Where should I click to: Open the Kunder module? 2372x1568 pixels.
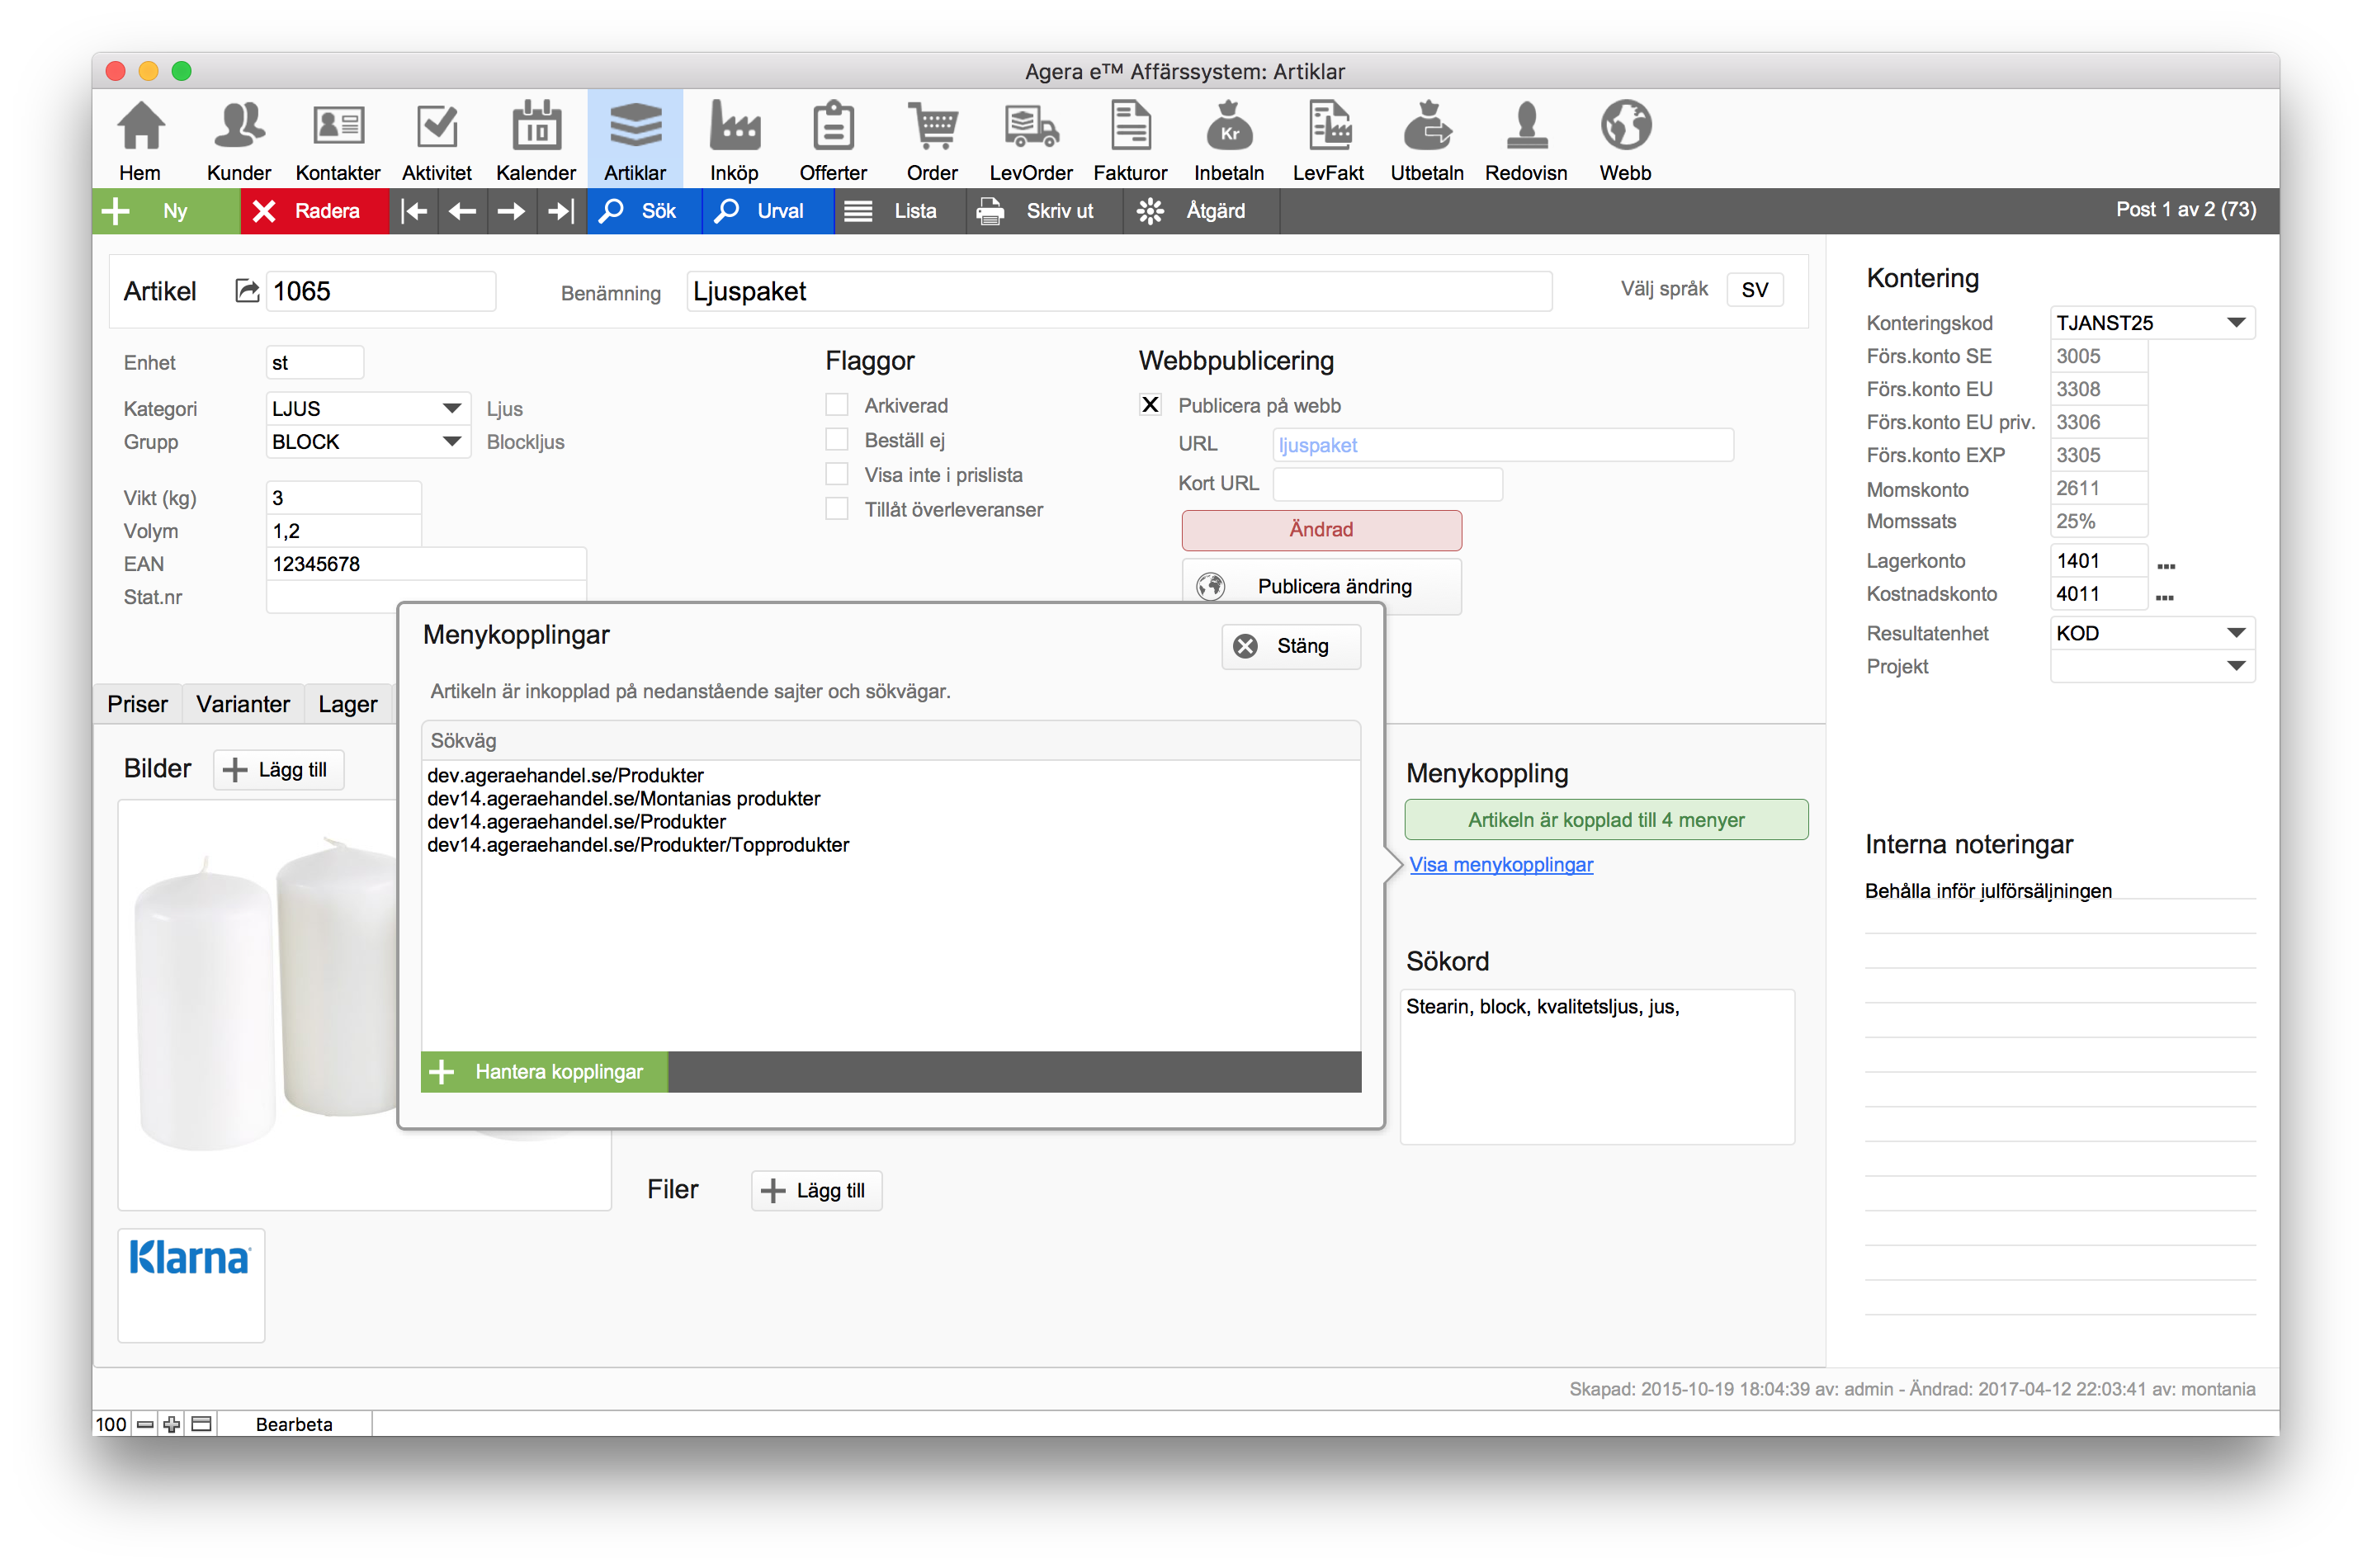point(239,140)
